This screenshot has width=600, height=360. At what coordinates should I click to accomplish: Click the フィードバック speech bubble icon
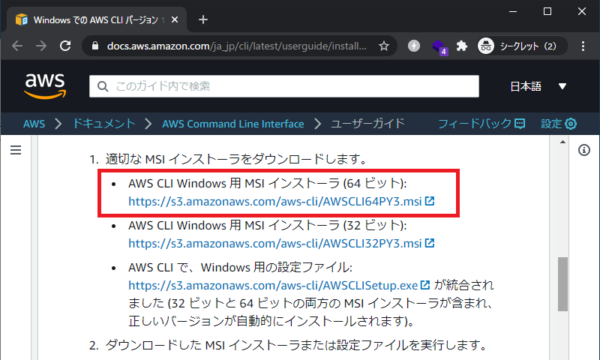(520, 124)
